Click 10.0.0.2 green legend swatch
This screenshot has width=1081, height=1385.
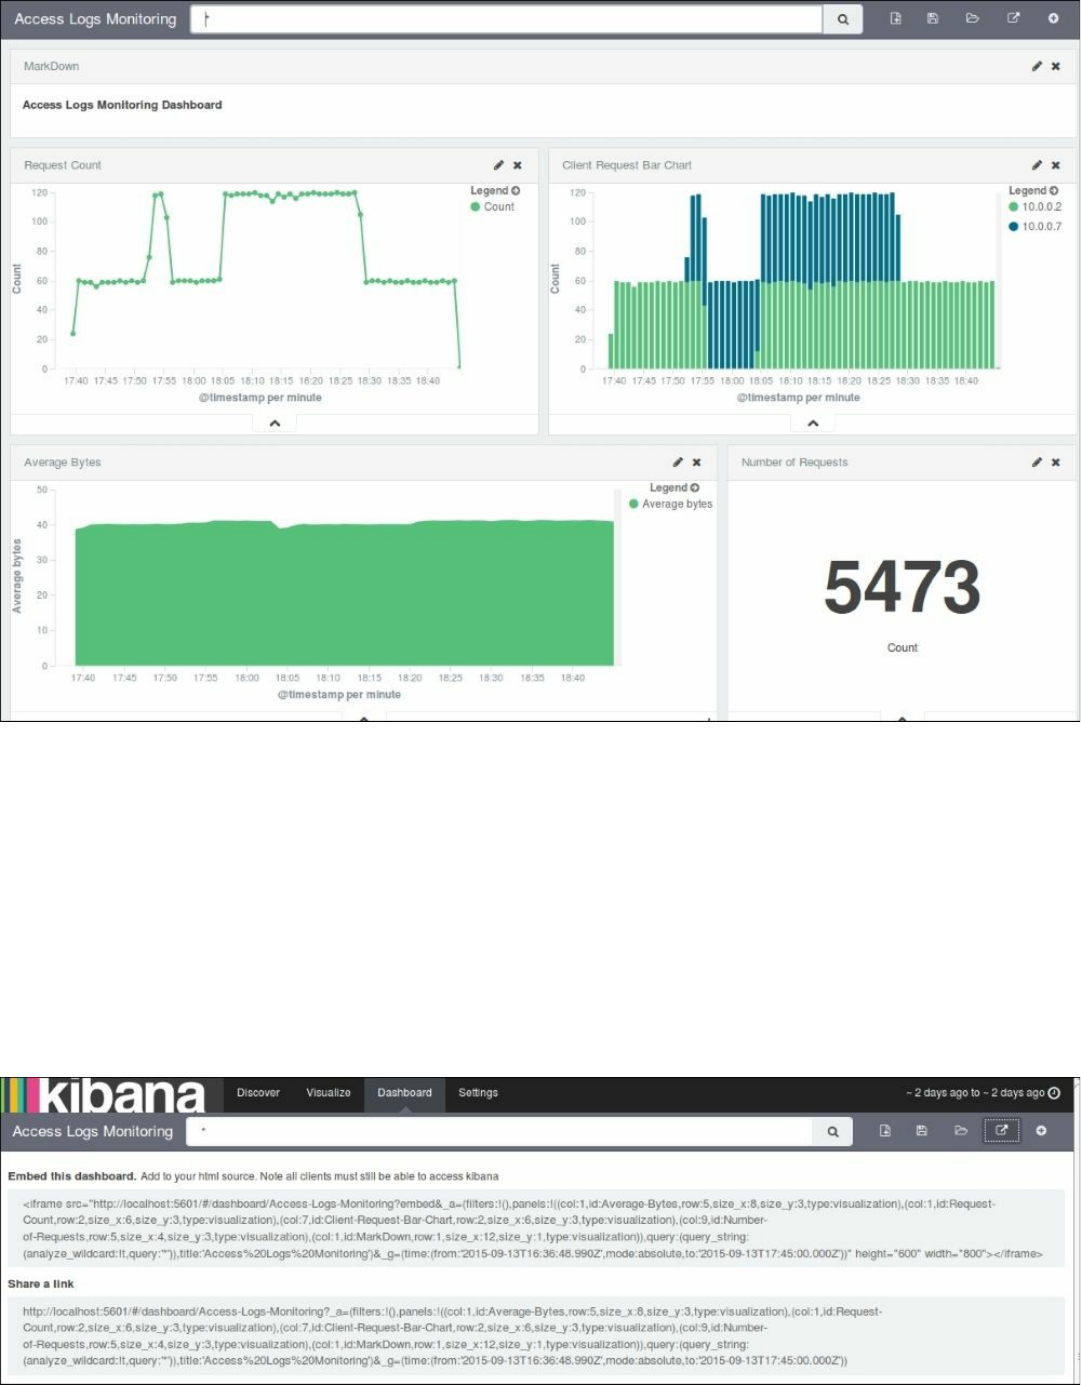[1013, 207]
